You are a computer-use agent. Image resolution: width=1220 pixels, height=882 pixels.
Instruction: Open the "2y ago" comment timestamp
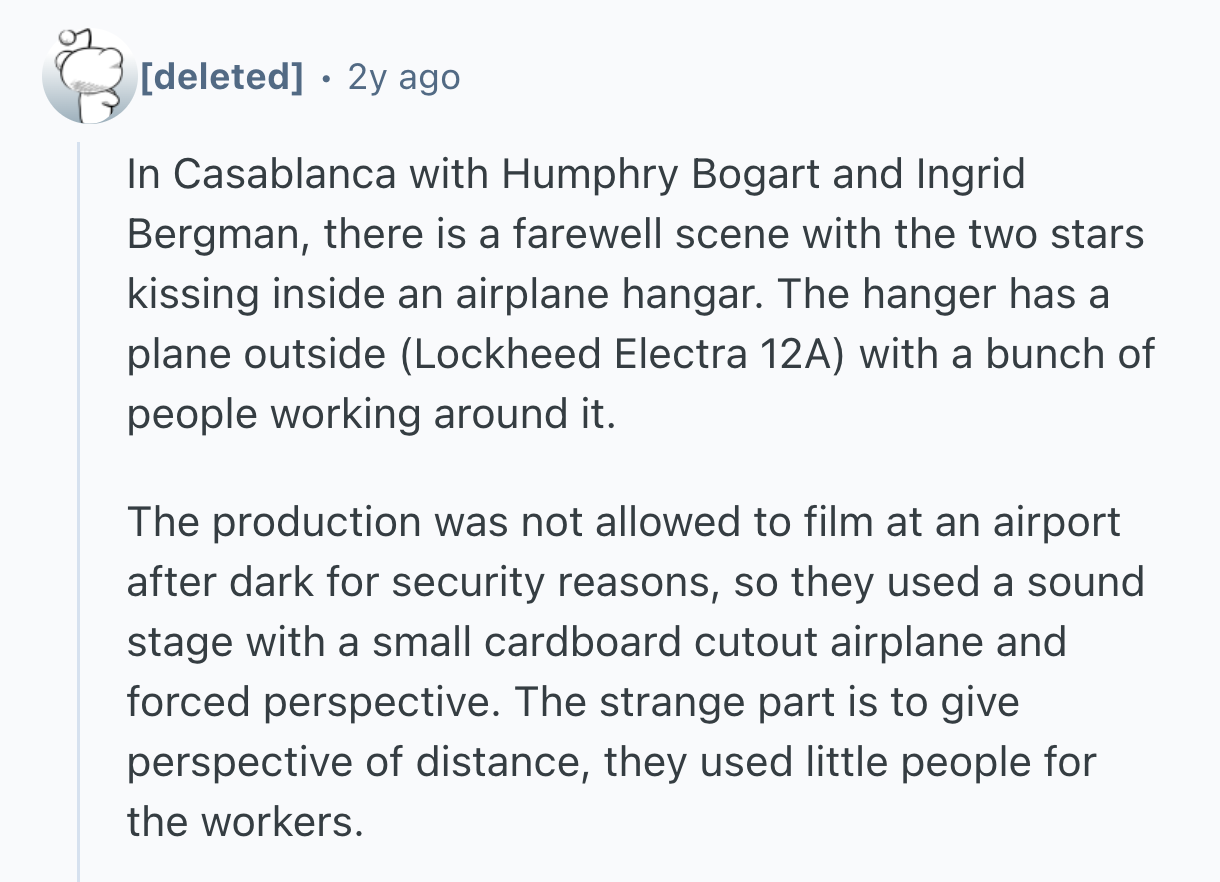coord(403,77)
